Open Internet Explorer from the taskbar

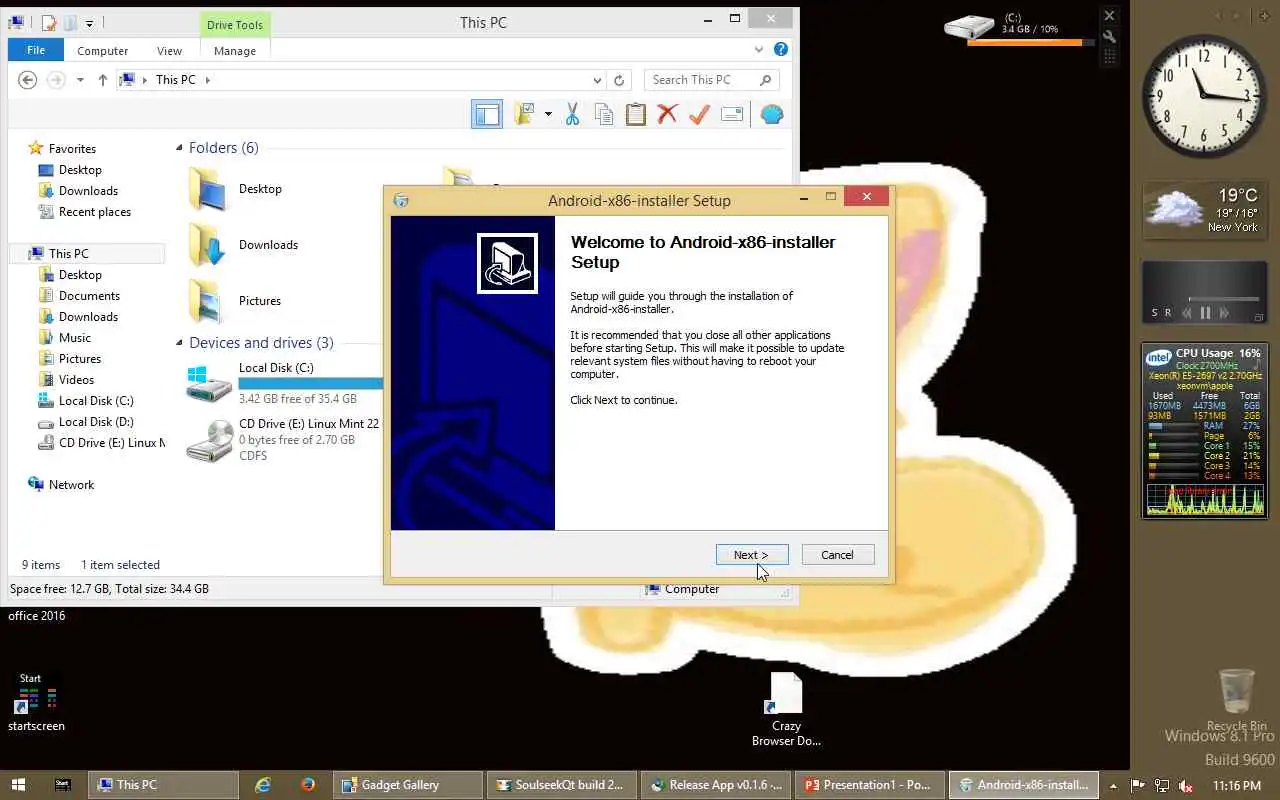pyautogui.click(x=263, y=785)
